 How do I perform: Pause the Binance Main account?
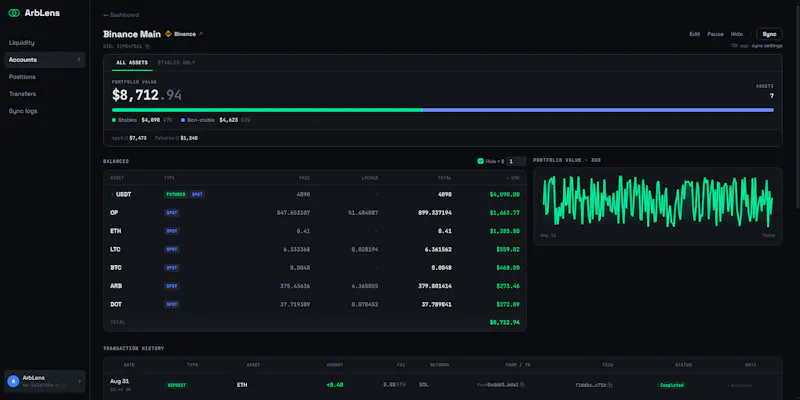[715, 34]
